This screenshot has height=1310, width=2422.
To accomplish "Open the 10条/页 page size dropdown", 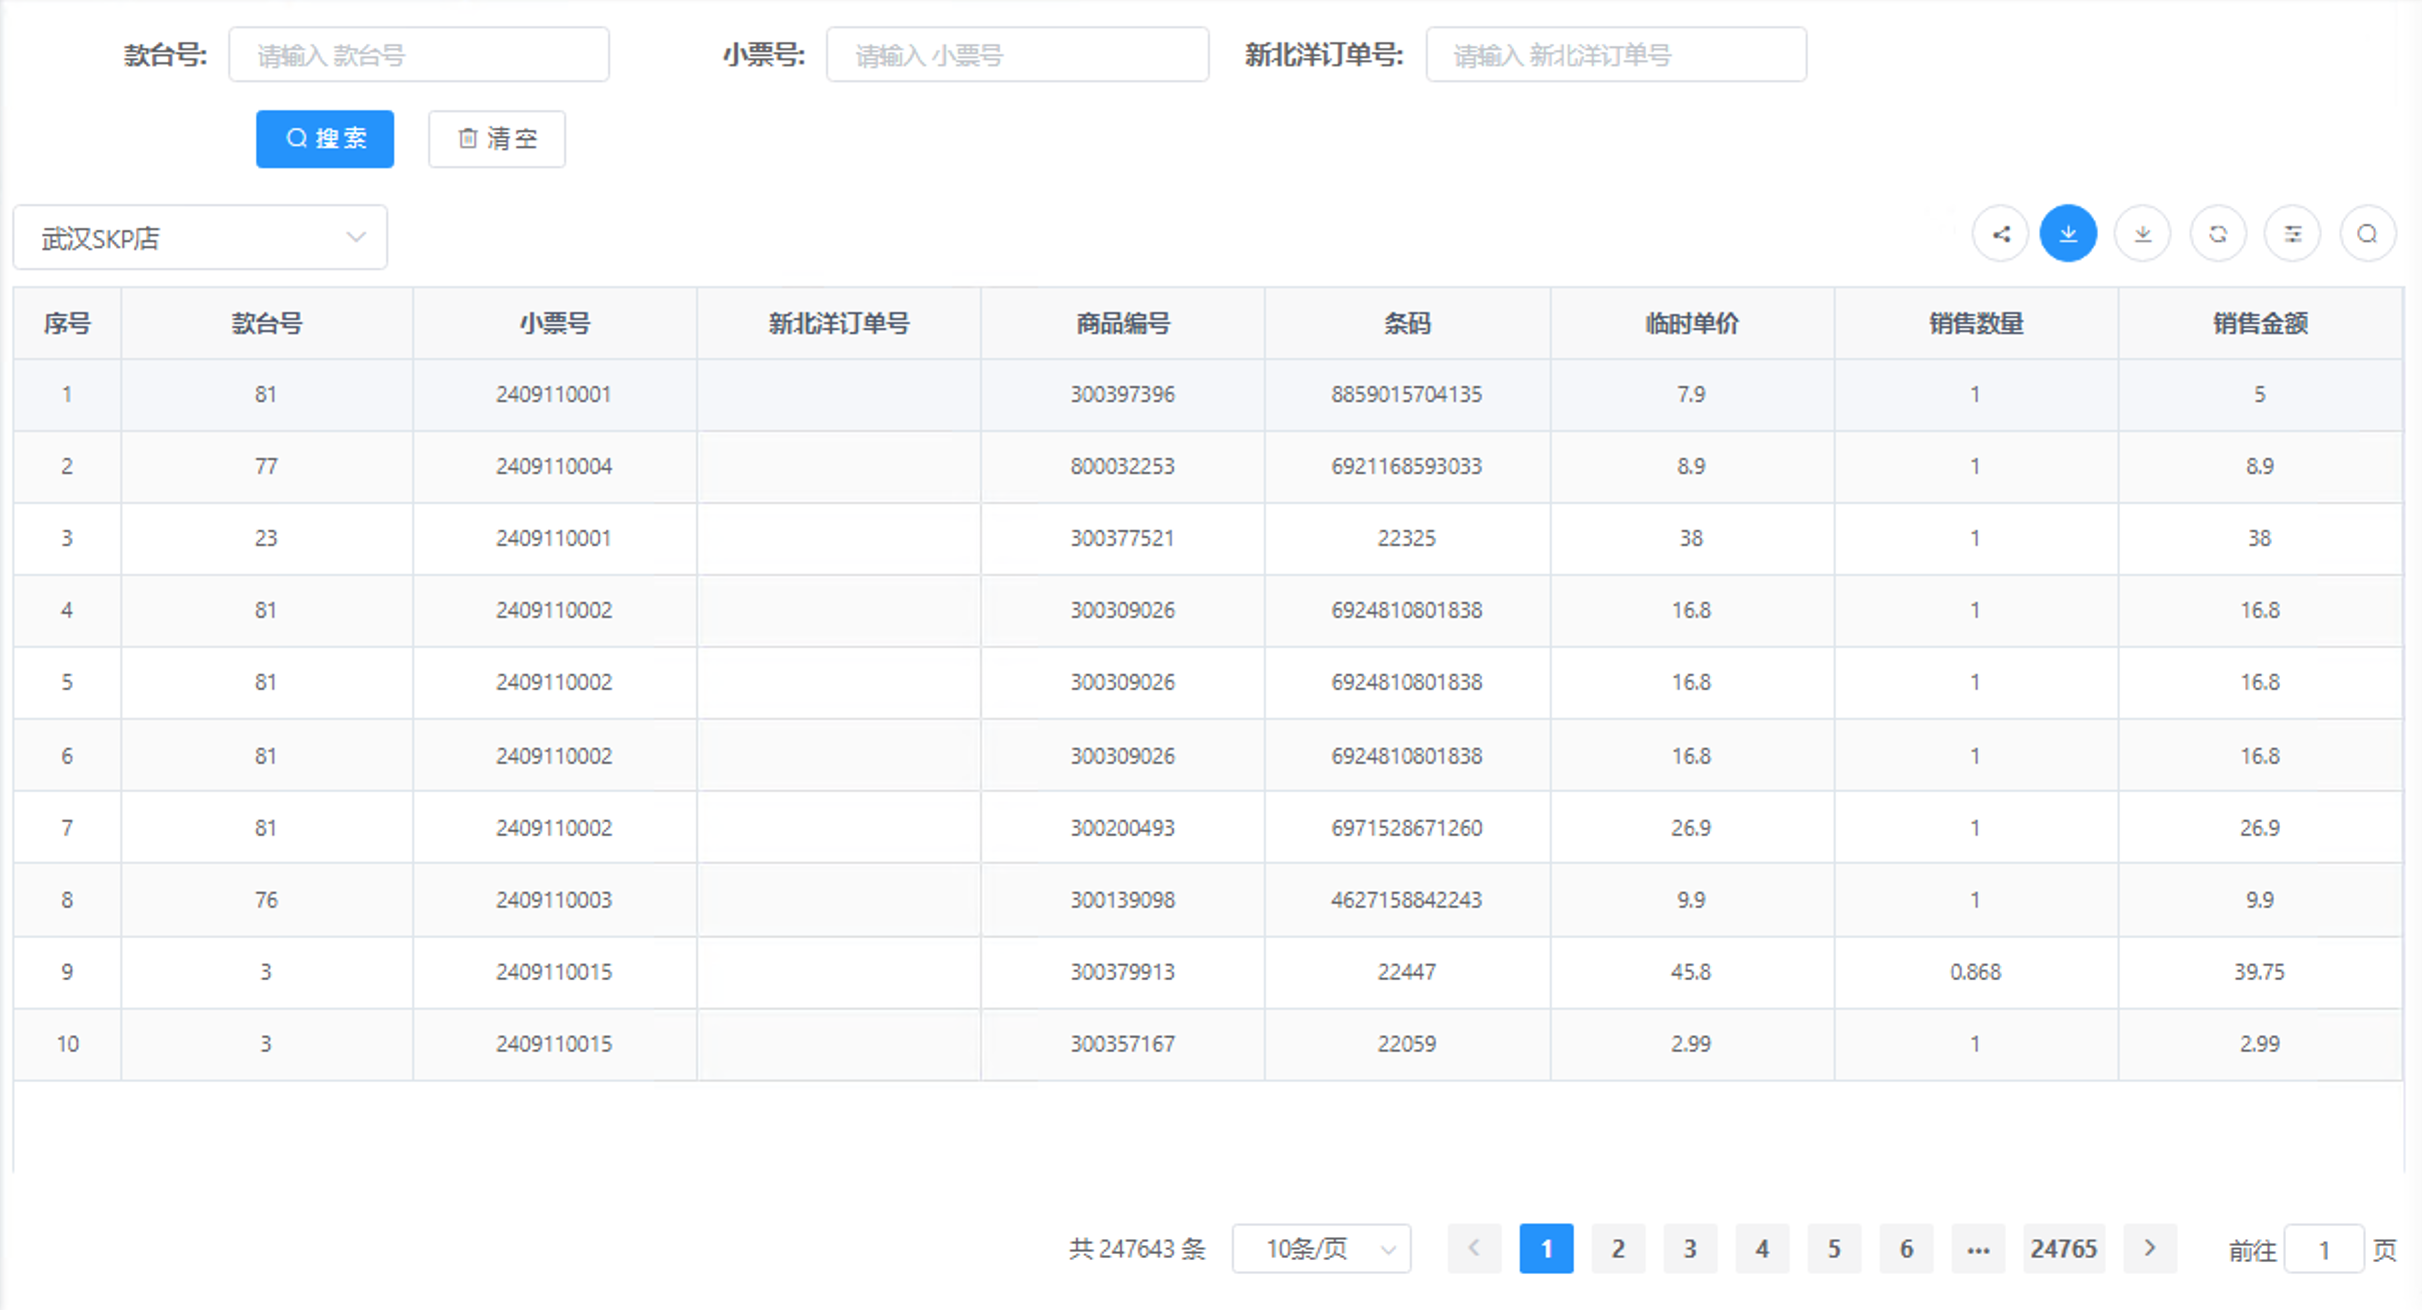I will (x=1321, y=1248).
